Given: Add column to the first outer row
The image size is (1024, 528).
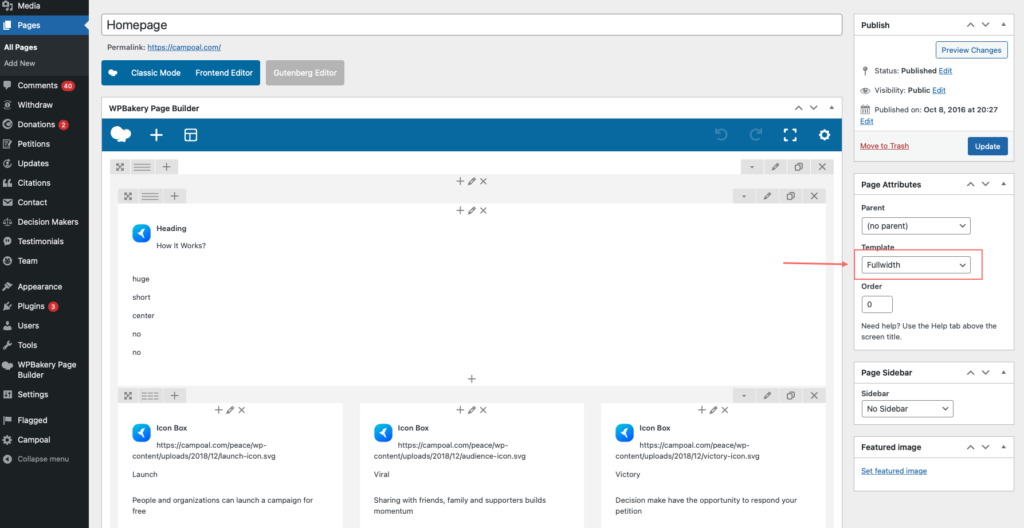Looking at the screenshot, I should (x=167, y=167).
